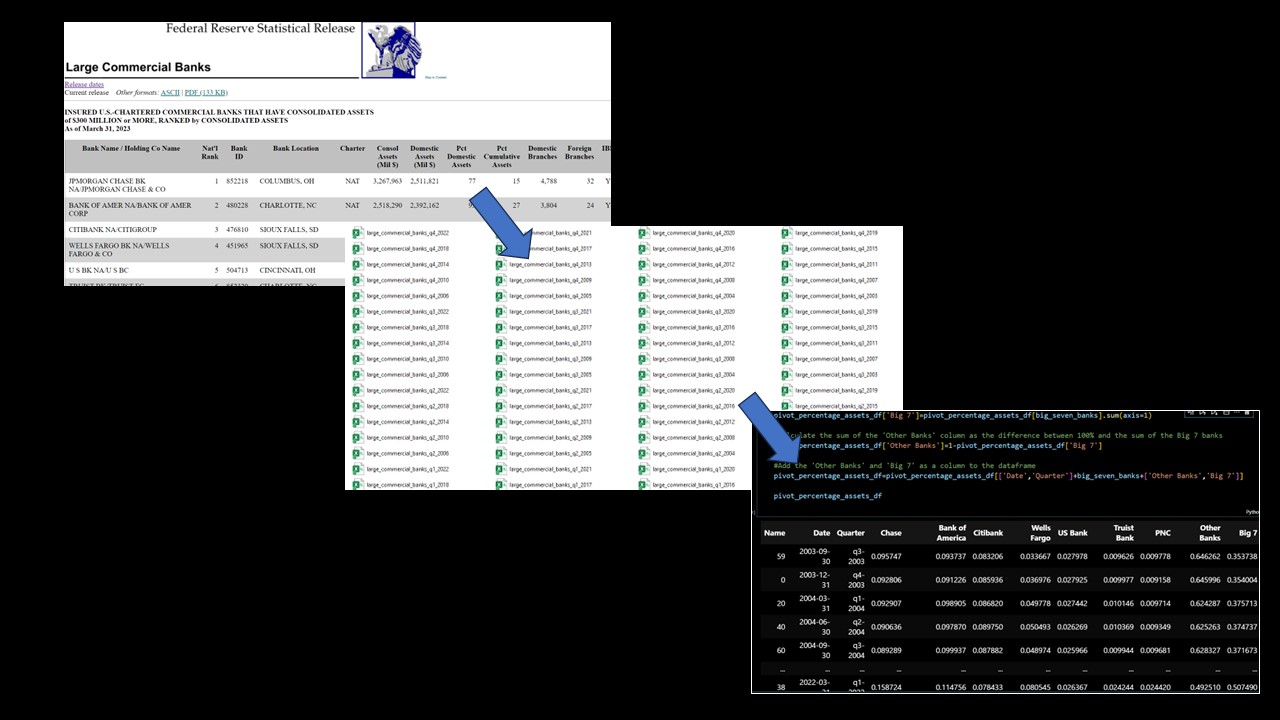Open the large_commercial_banks_q4_2022 spreadsheet icon
The width and height of the screenshot is (1280, 720).
click(359, 233)
